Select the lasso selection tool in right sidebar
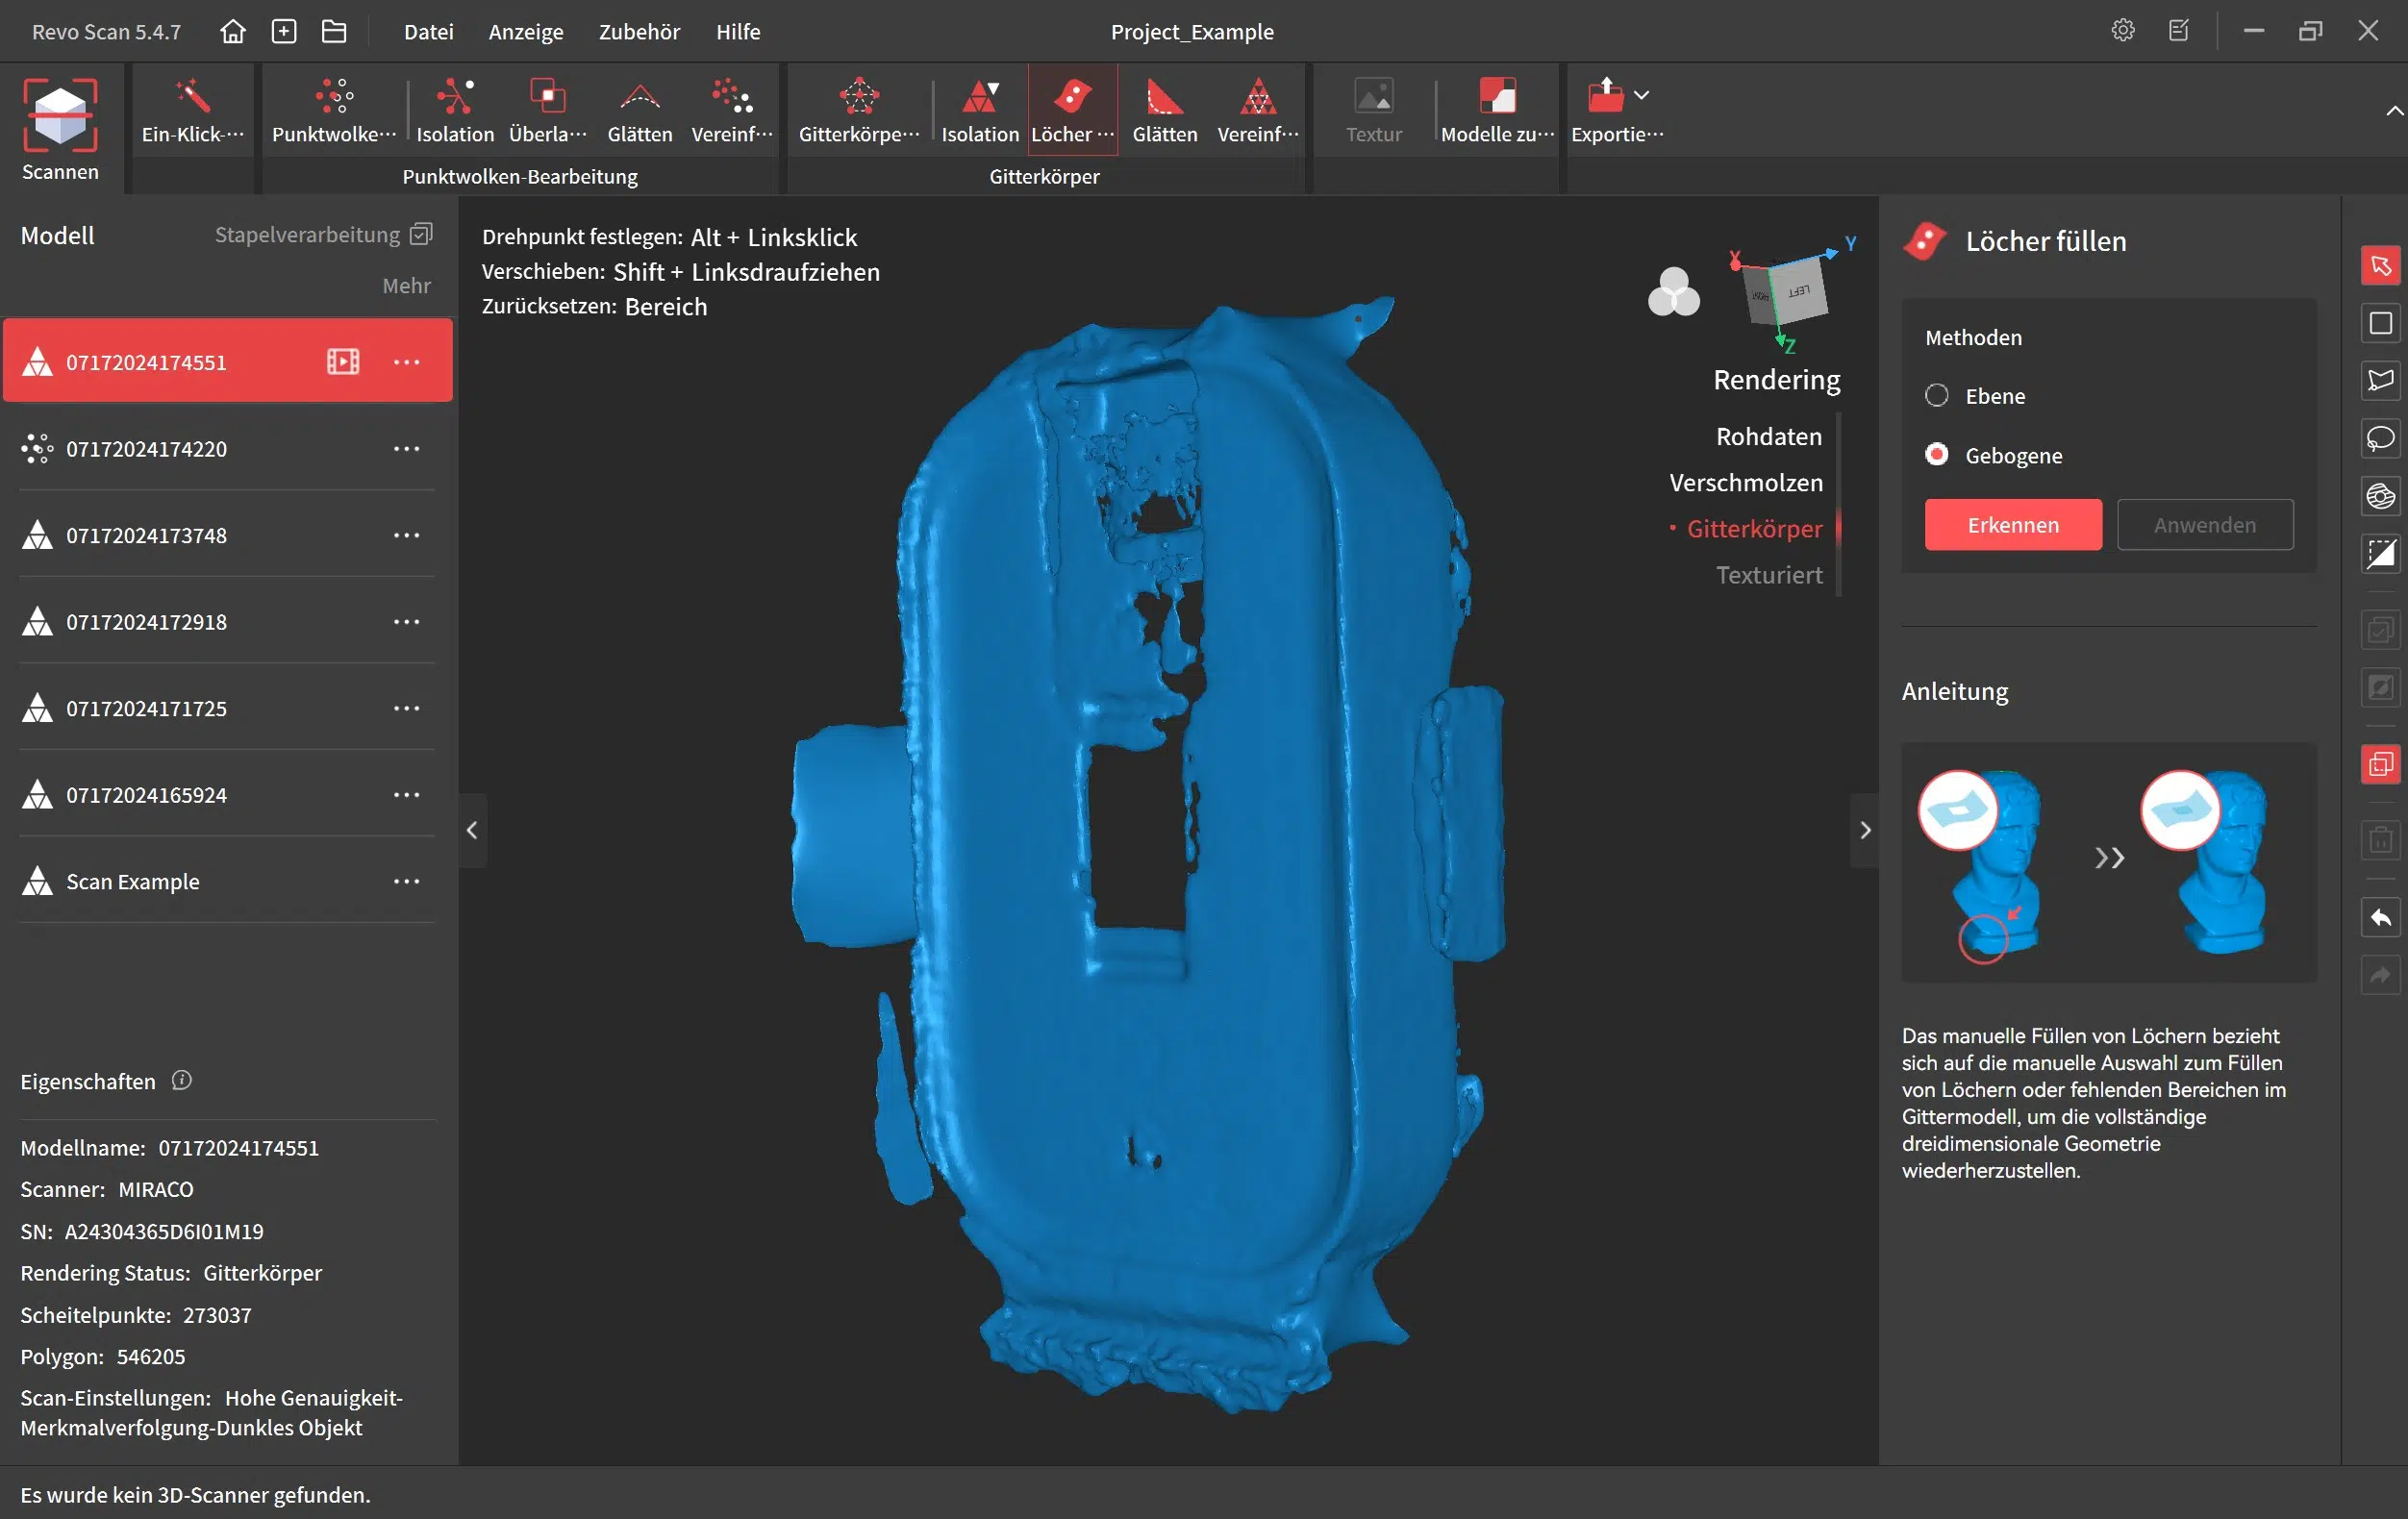2408x1519 pixels. (x=2380, y=438)
